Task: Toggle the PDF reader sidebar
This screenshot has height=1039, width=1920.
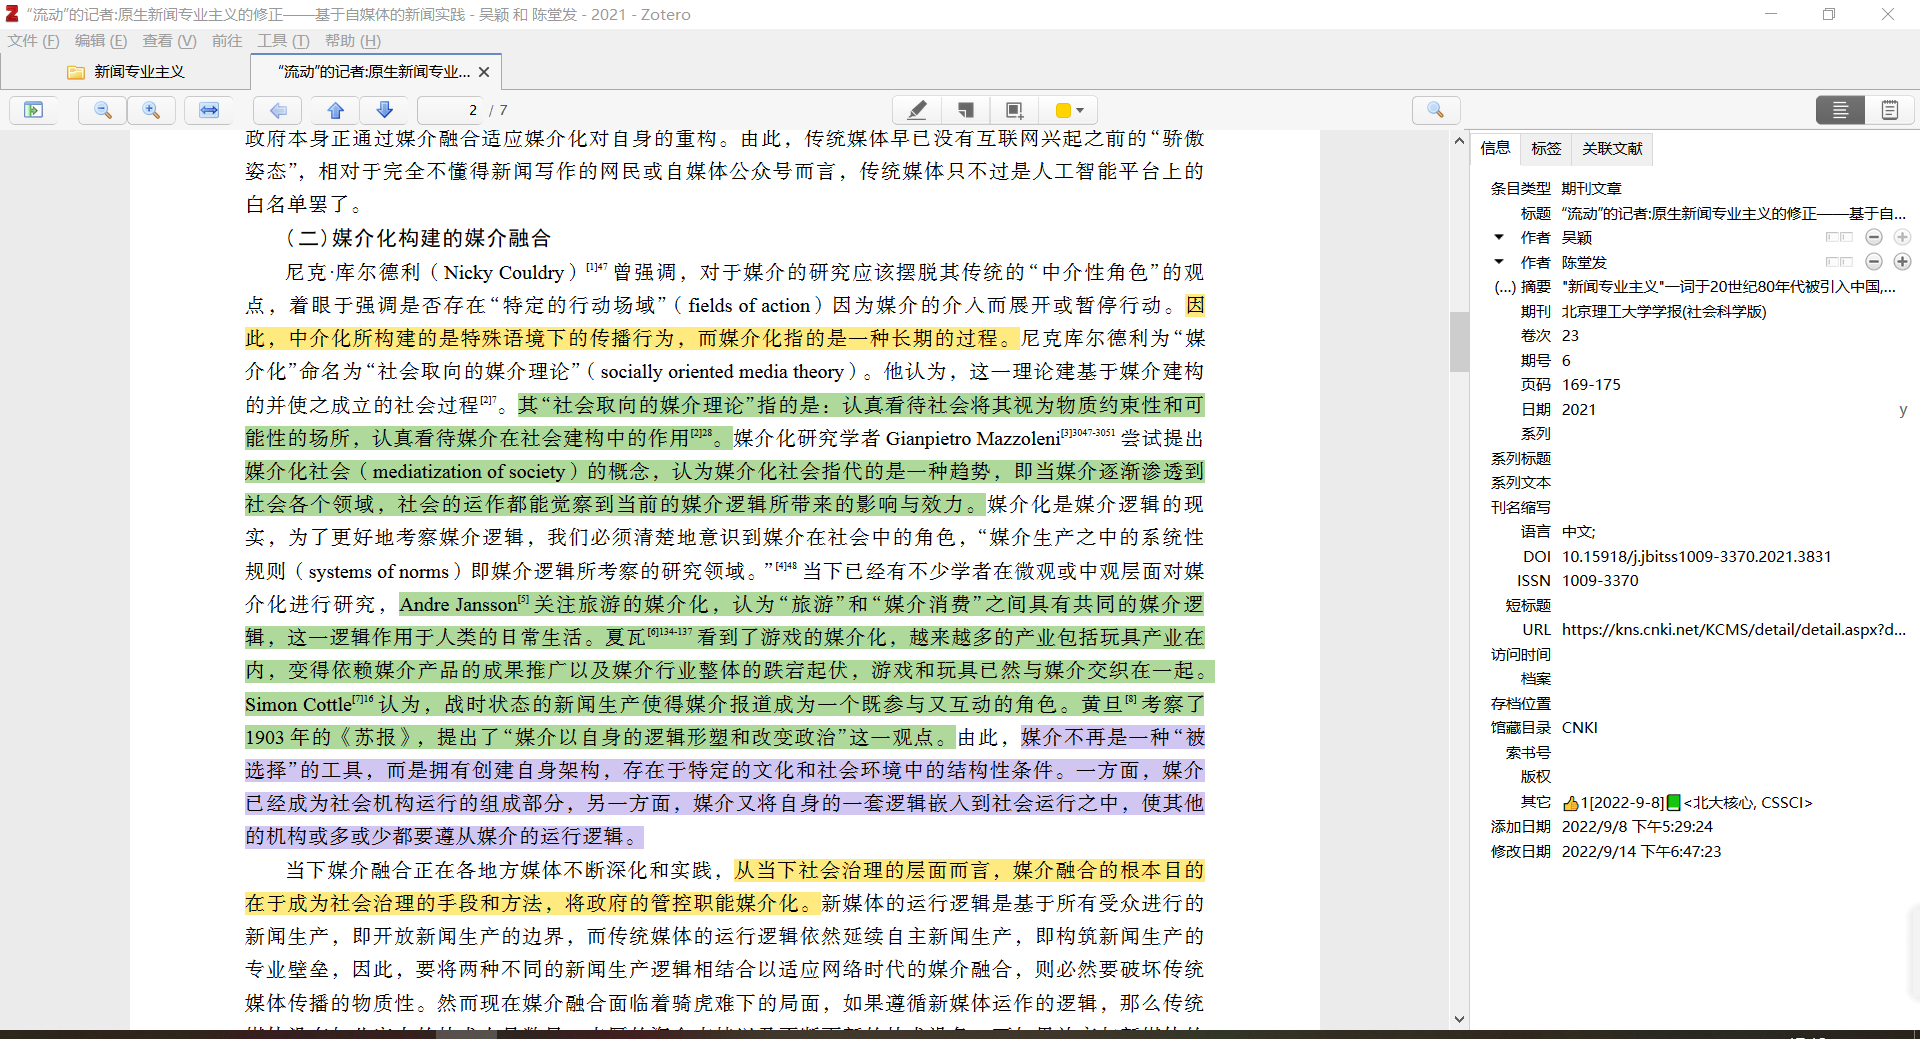Action: click(34, 110)
